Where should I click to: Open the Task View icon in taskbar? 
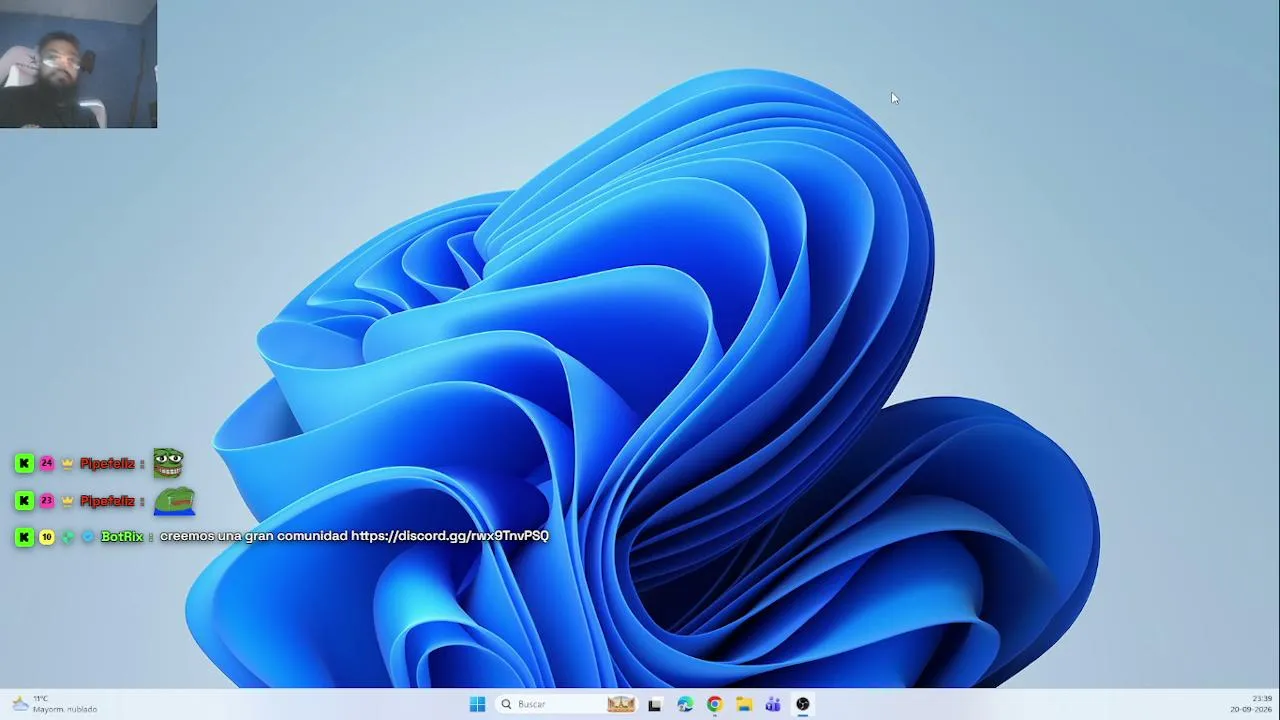[655, 704]
